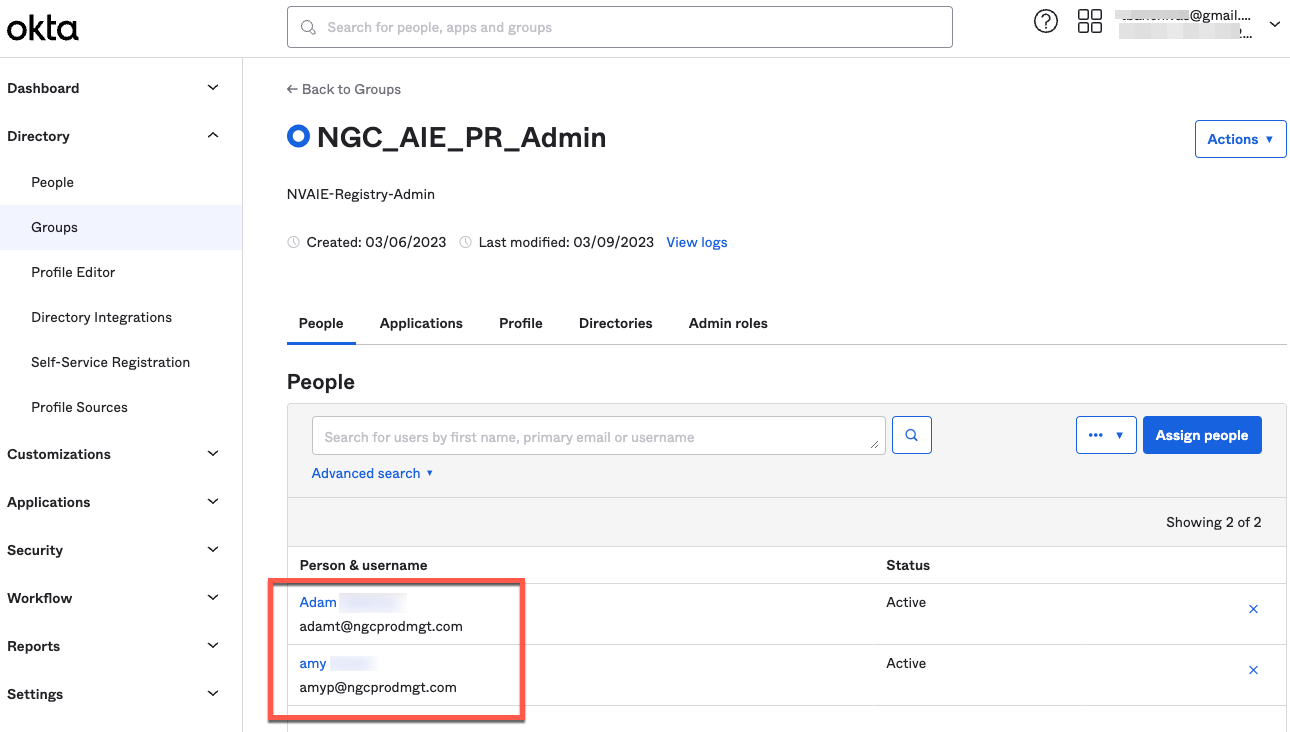Open Profile Editor in the sidebar
Screen dimensions: 1290x732
[73, 272]
